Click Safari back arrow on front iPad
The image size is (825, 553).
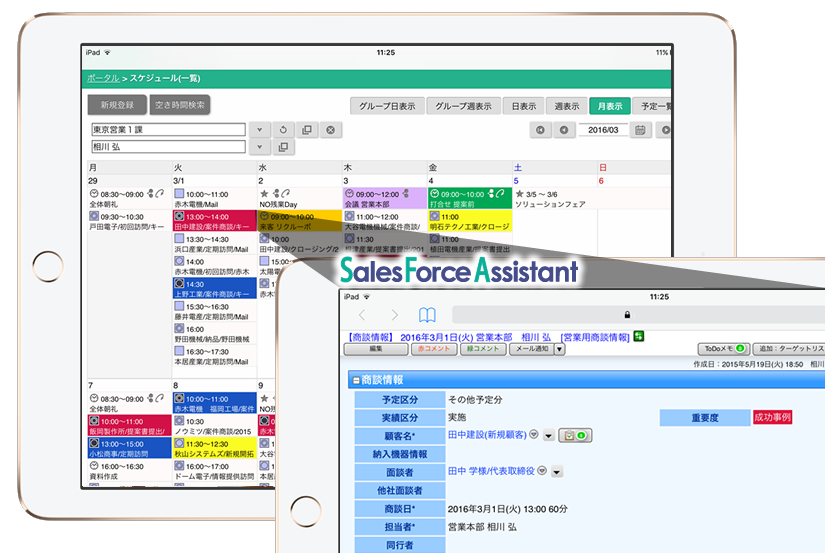(x=362, y=315)
